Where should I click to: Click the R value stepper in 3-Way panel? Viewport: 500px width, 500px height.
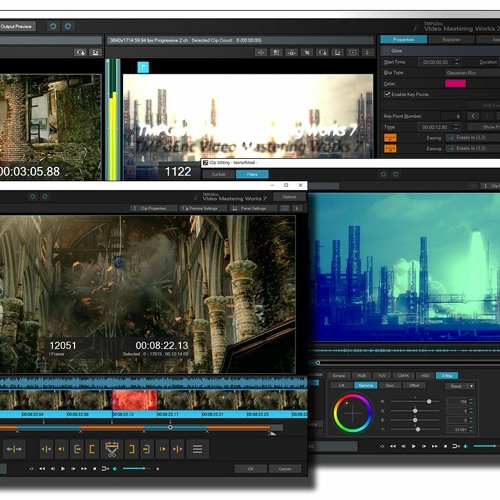click(x=471, y=401)
